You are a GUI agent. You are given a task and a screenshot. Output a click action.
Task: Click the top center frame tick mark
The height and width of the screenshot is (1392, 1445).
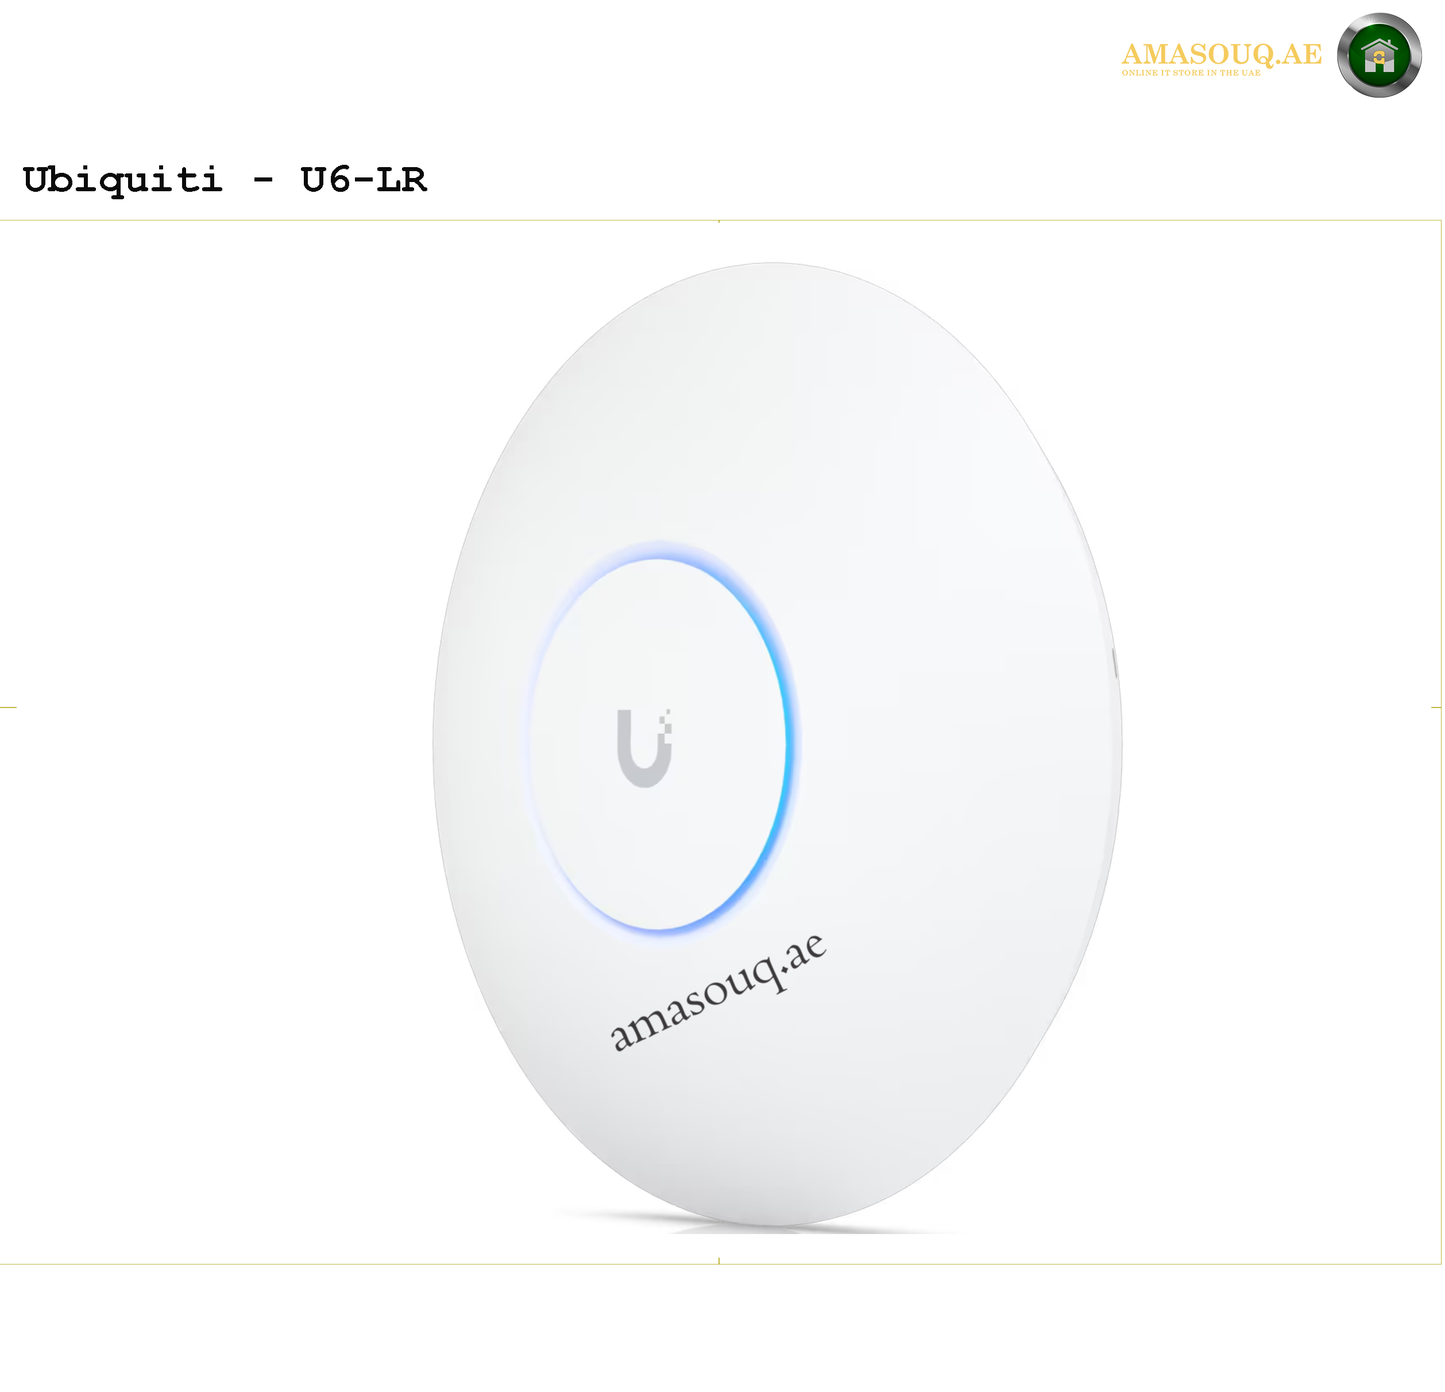tap(719, 221)
